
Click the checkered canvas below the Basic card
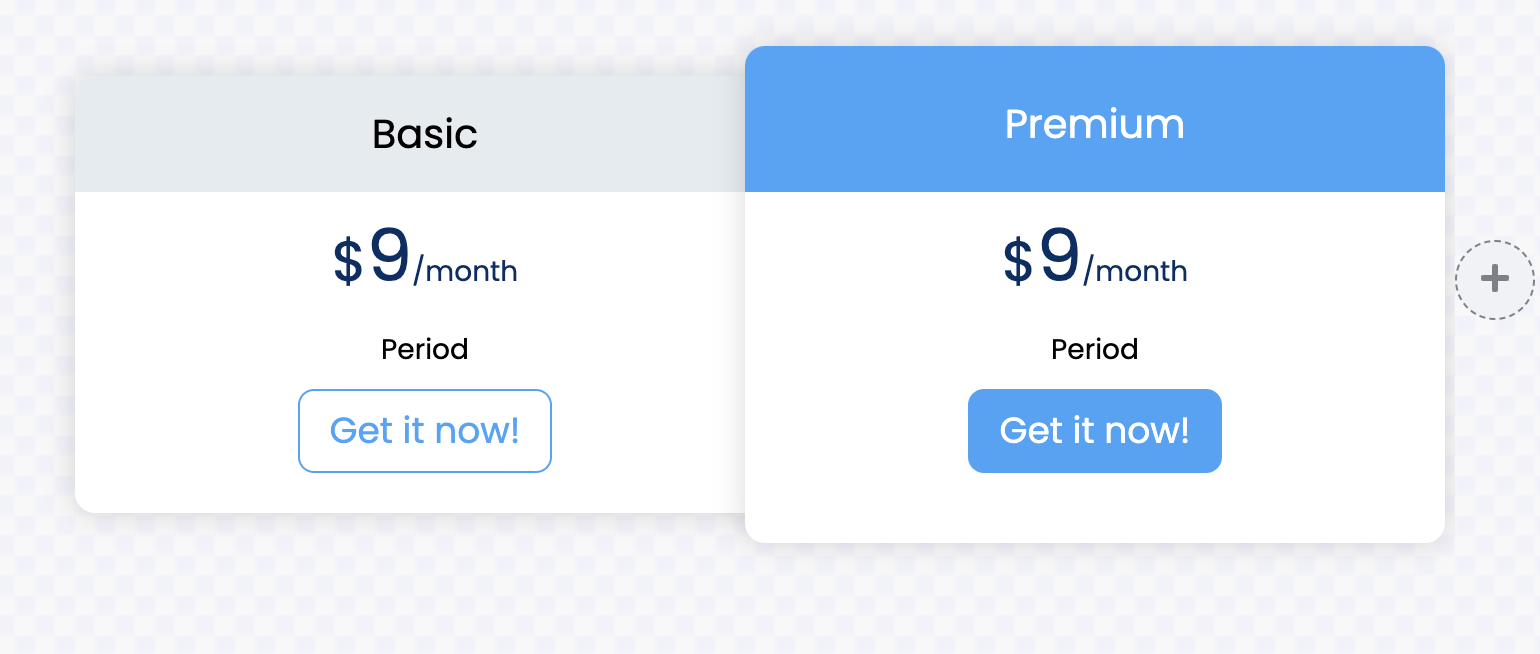click(x=400, y=590)
